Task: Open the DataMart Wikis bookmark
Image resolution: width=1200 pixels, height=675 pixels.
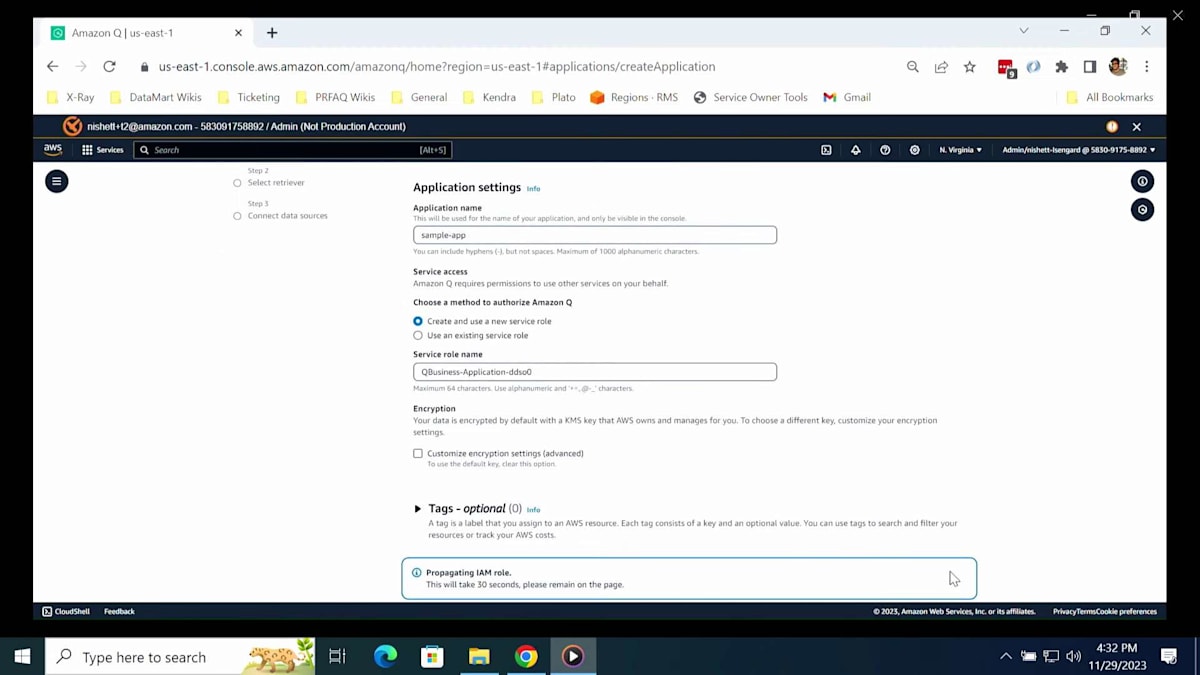Action: point(156,97)
